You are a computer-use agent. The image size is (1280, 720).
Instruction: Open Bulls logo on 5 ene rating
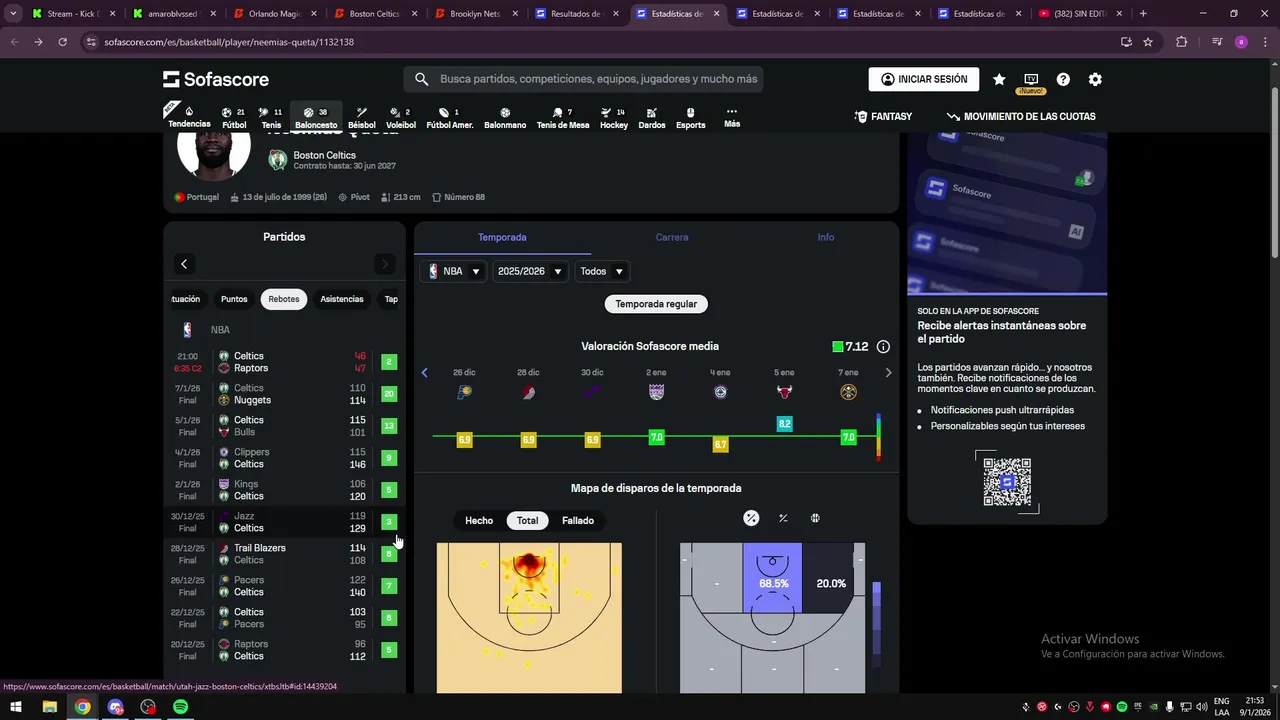tap(784, 392)
